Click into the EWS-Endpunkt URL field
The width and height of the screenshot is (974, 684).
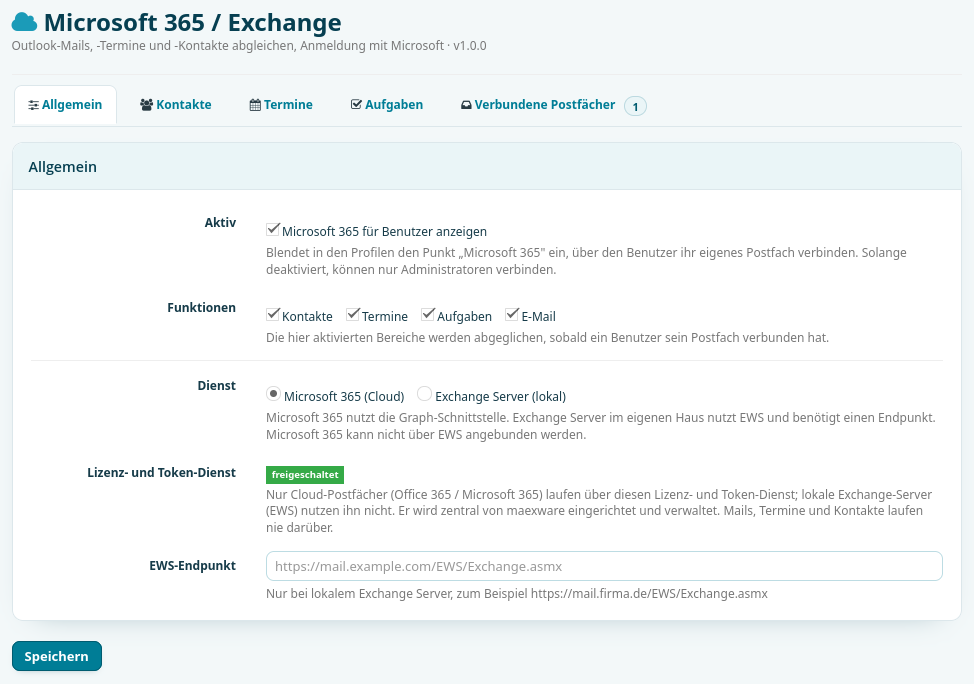click(x=604, y=566)
